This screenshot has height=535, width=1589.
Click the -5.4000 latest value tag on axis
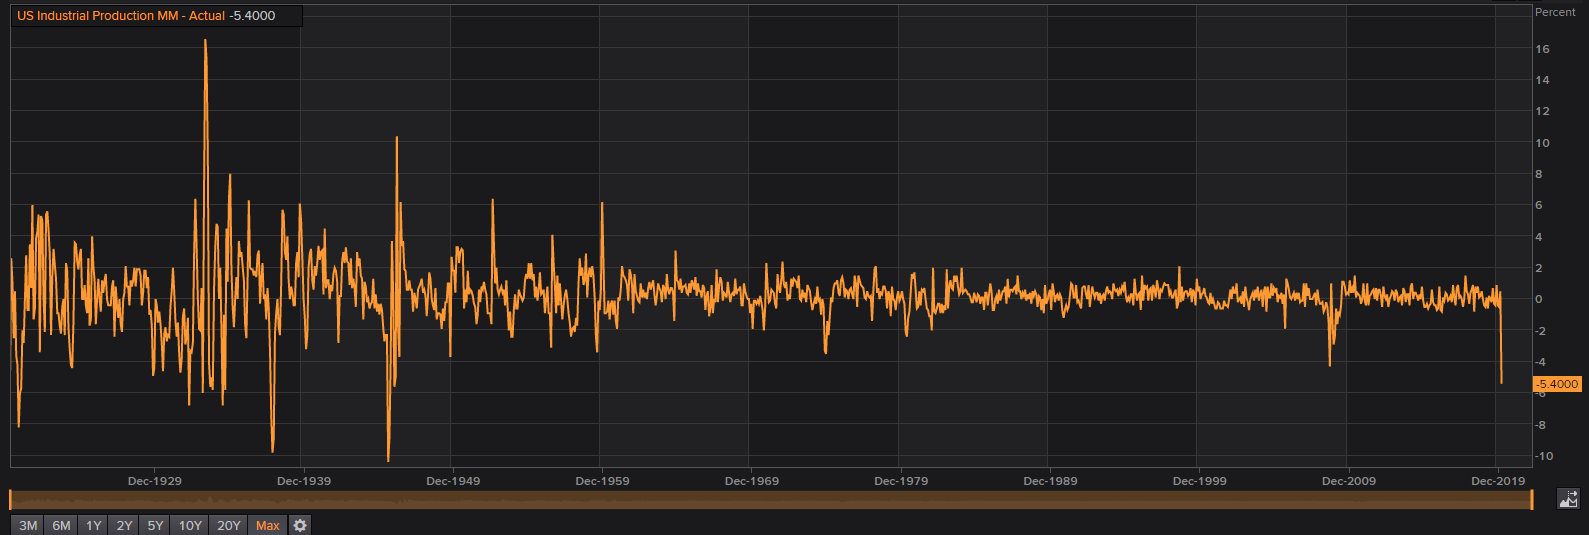pyautogui.click(x=1557, y=384)
